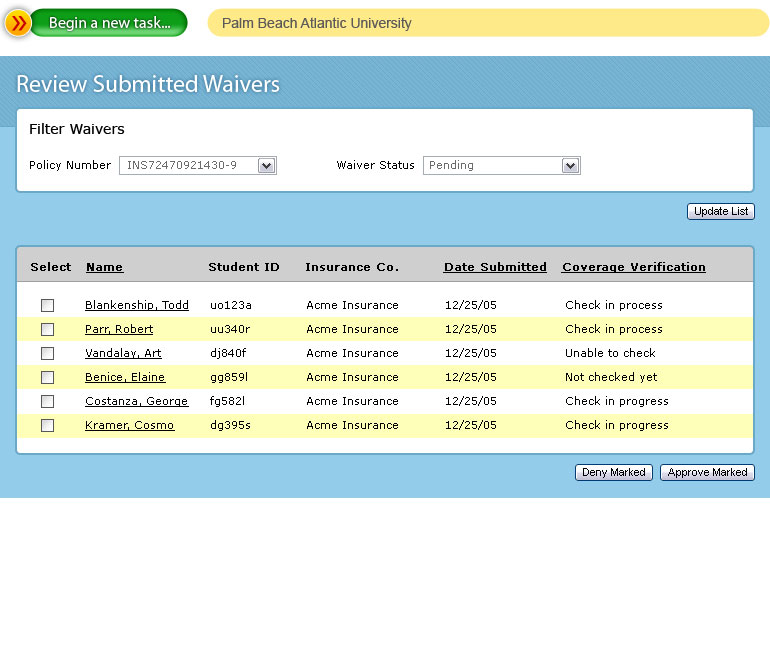Click the Student ID column header
The height and width of the screenshot is (651, 770).
pos(244,267)
